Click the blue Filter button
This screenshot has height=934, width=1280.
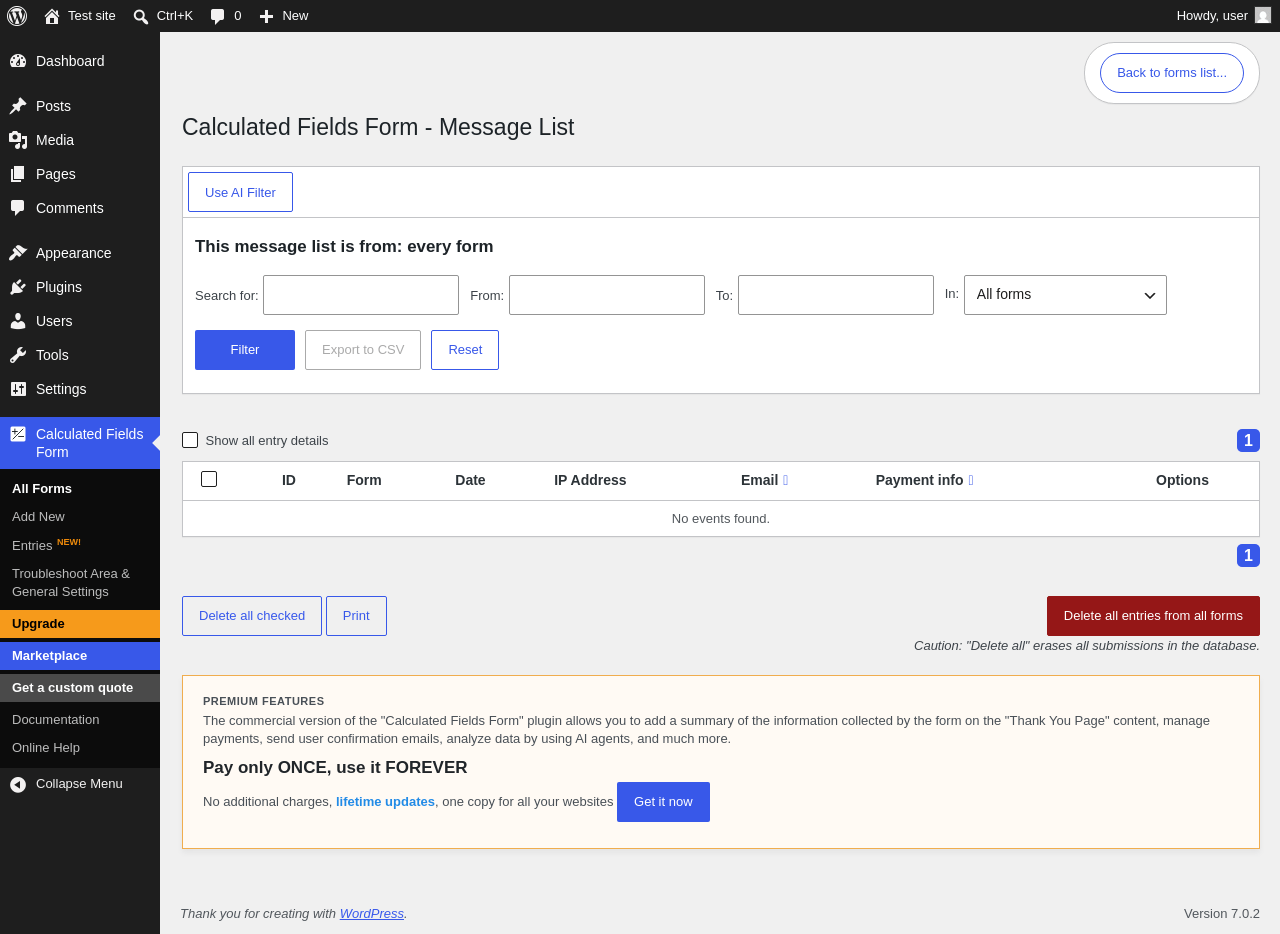[x=245, y=350]
